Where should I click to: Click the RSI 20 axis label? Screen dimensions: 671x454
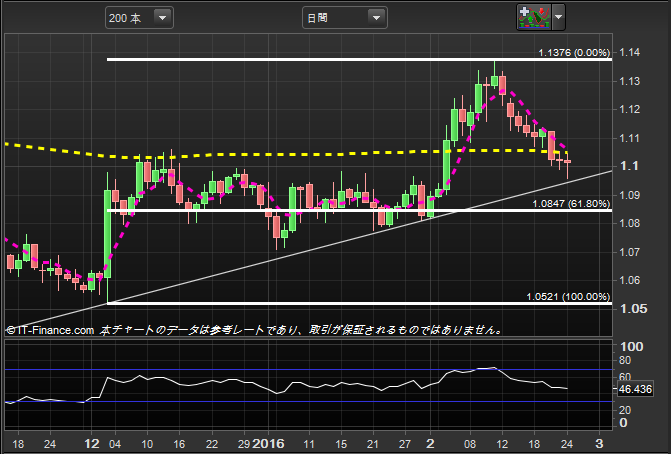[625, 410]
